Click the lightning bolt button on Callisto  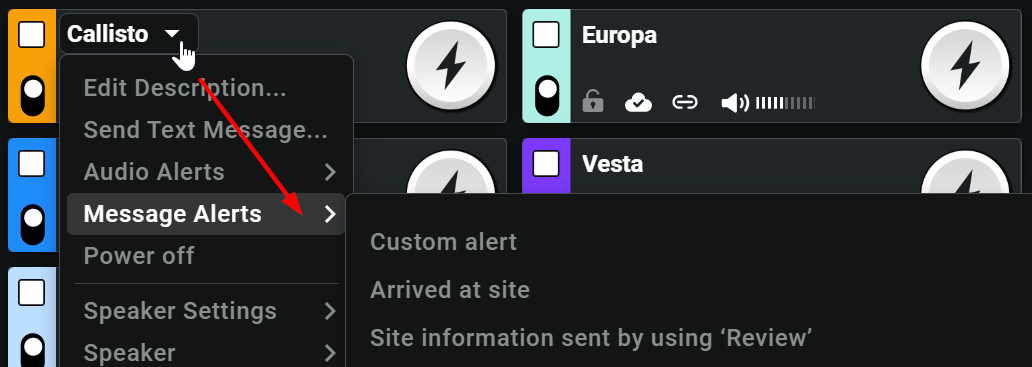pyautogui.click(x=451, y=66)
